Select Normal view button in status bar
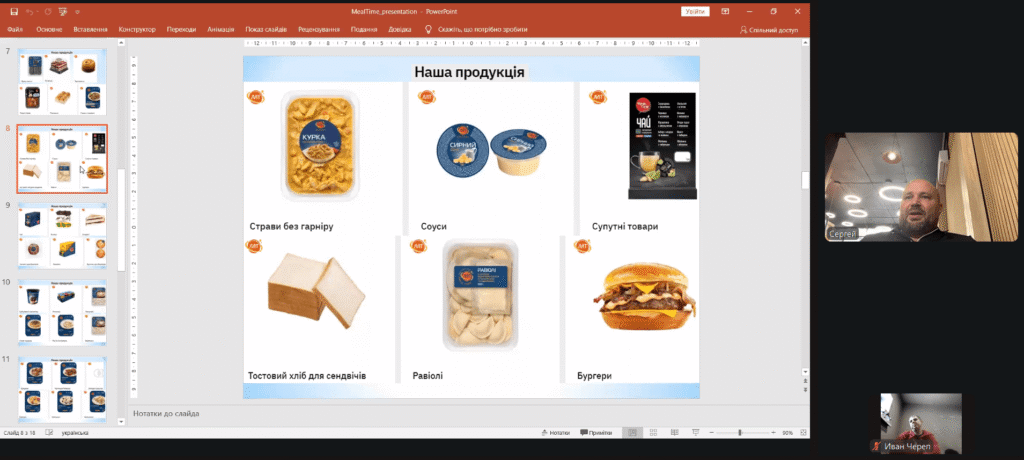 632,432
